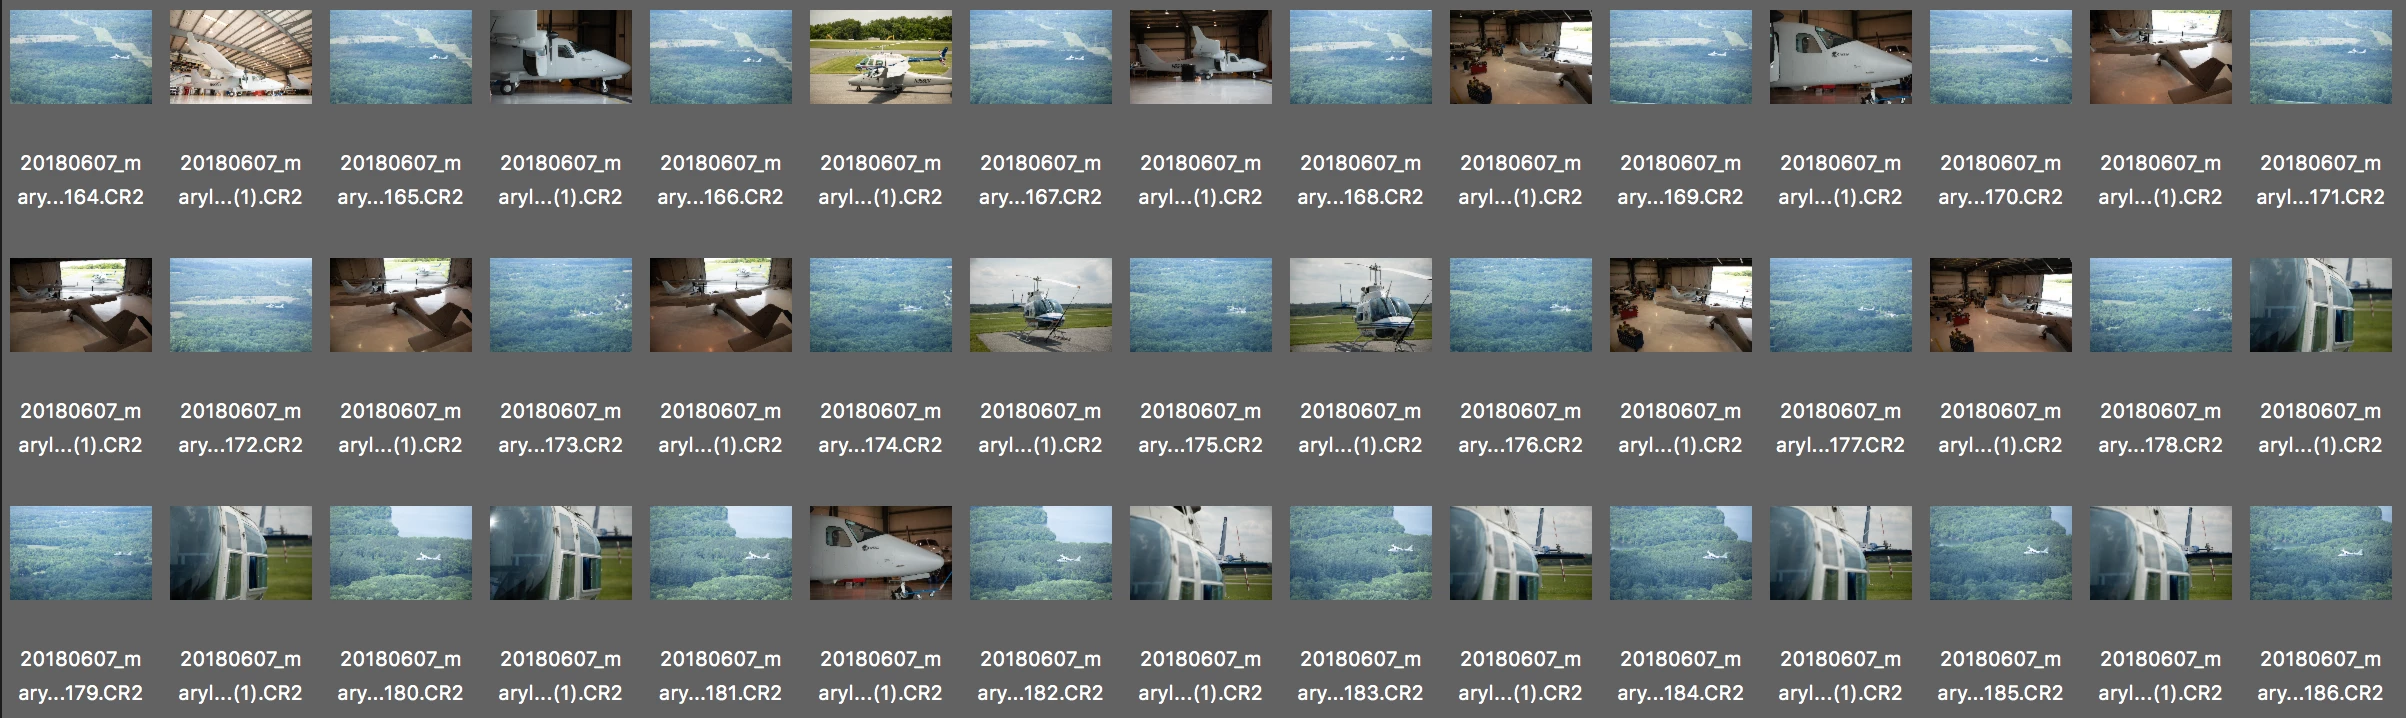Click the ary...180.CR2 photo with white plane
Image resolution: width=2406 pixels, height=718 pixels.
click(x=401, y=553)
